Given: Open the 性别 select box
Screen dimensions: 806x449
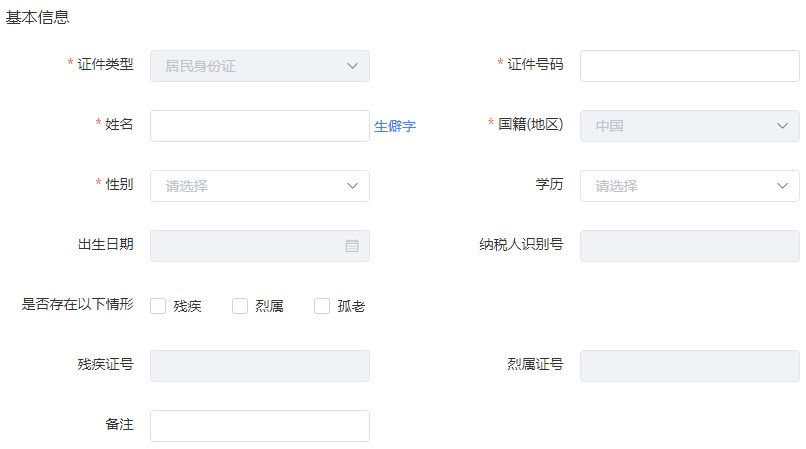Looking at the screenshot, I should pyautogui.click(x=250, y=186).
